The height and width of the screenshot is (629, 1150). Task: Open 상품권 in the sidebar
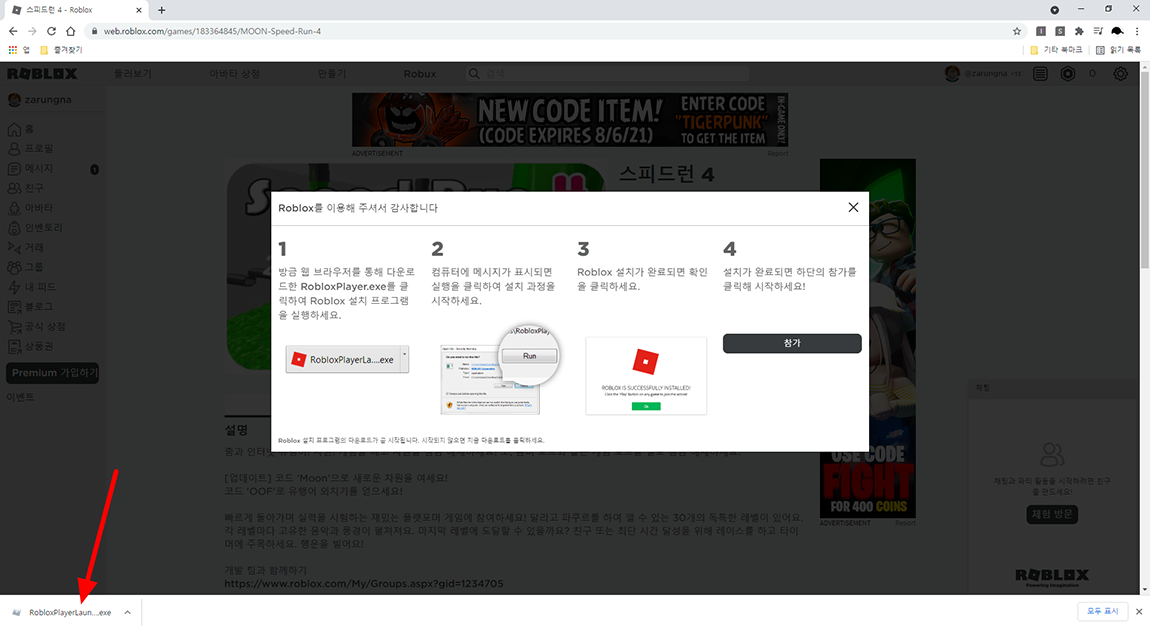coord(31,346)
